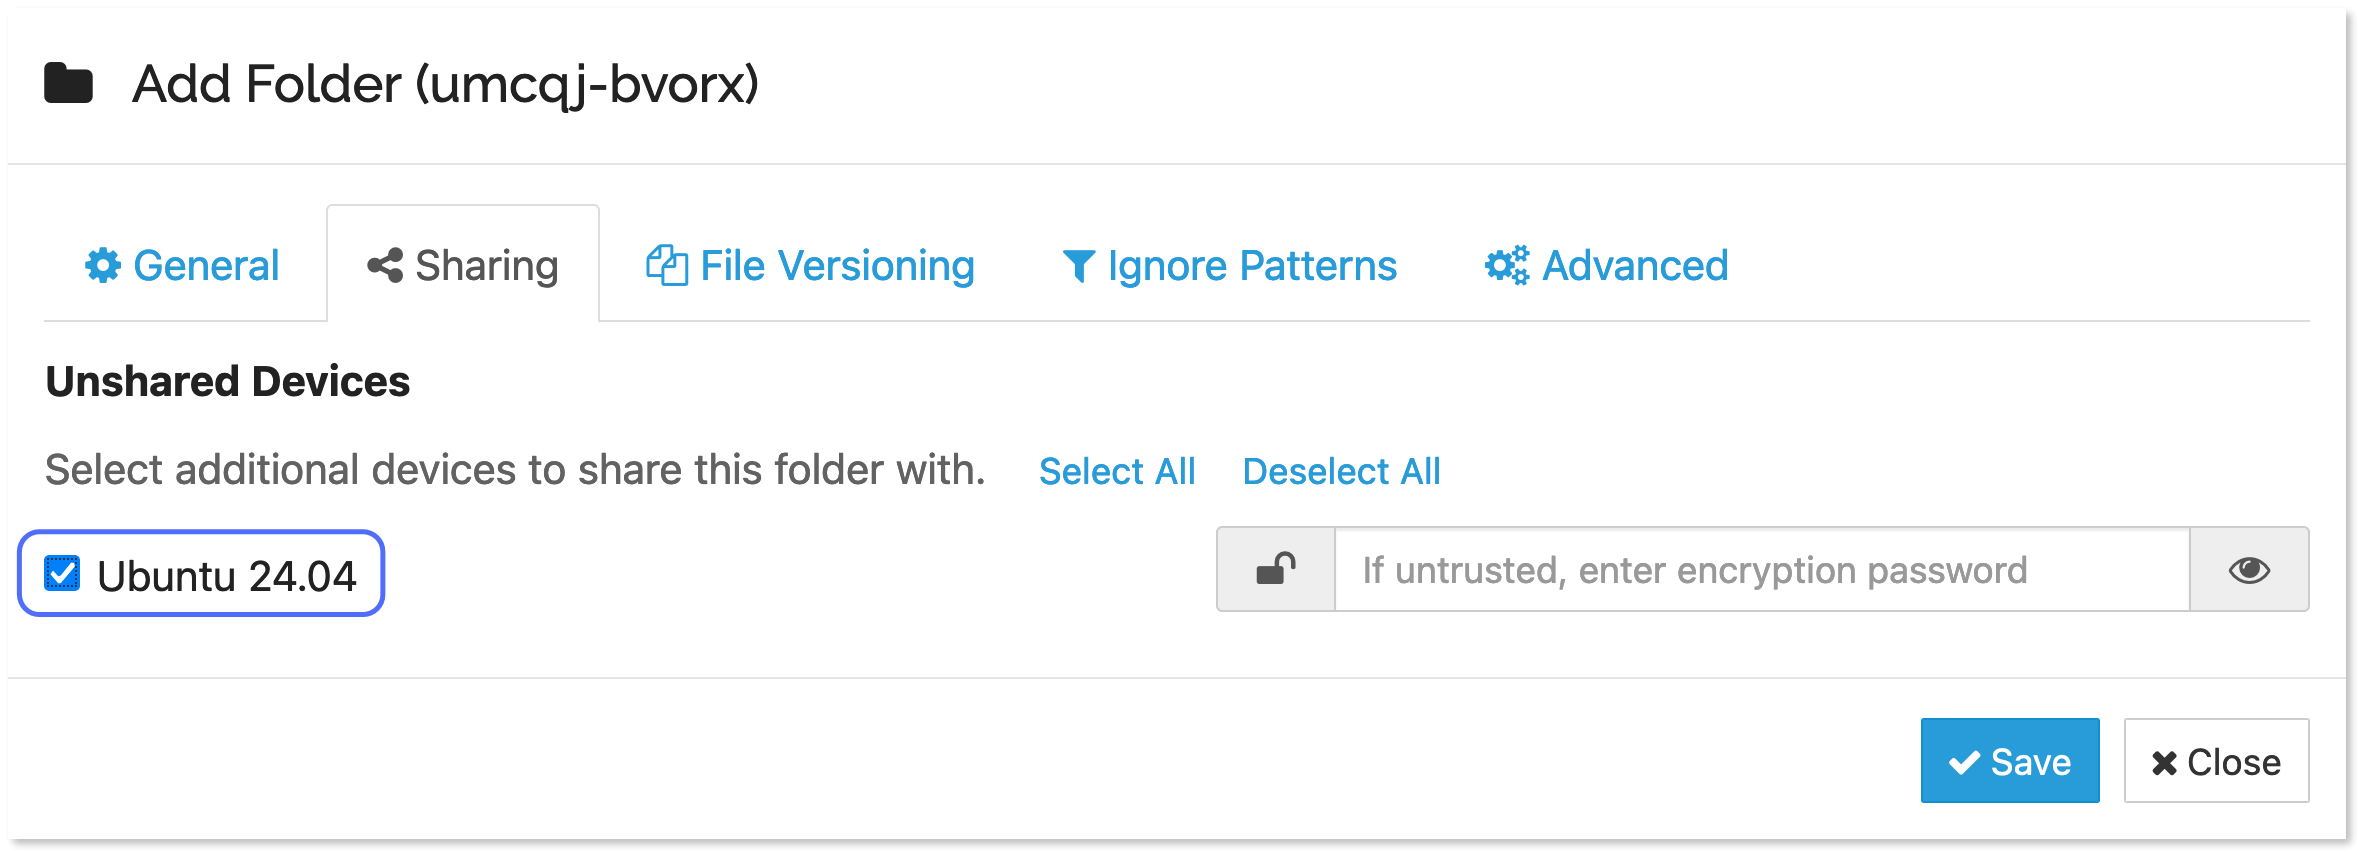Switch to the Ignore Patterns tab
Image resolution: width=2359 pixels, height=852 pixels.
tap(1251, 265)
